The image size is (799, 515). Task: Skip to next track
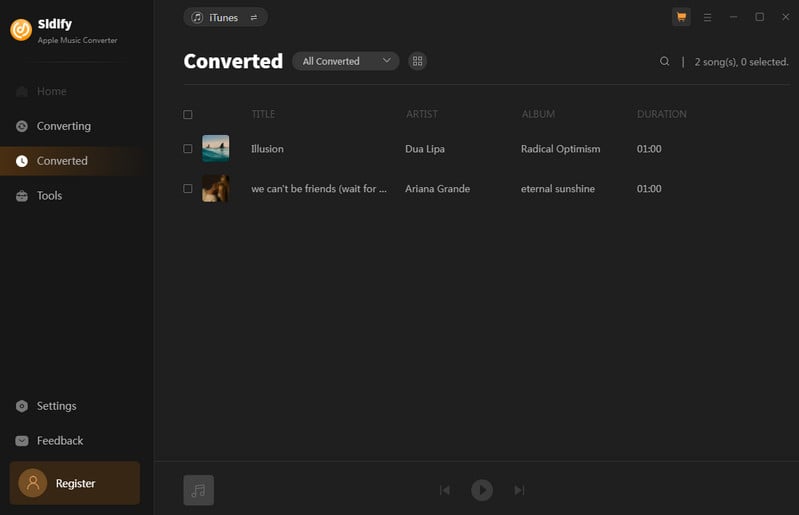coord(519,490)
